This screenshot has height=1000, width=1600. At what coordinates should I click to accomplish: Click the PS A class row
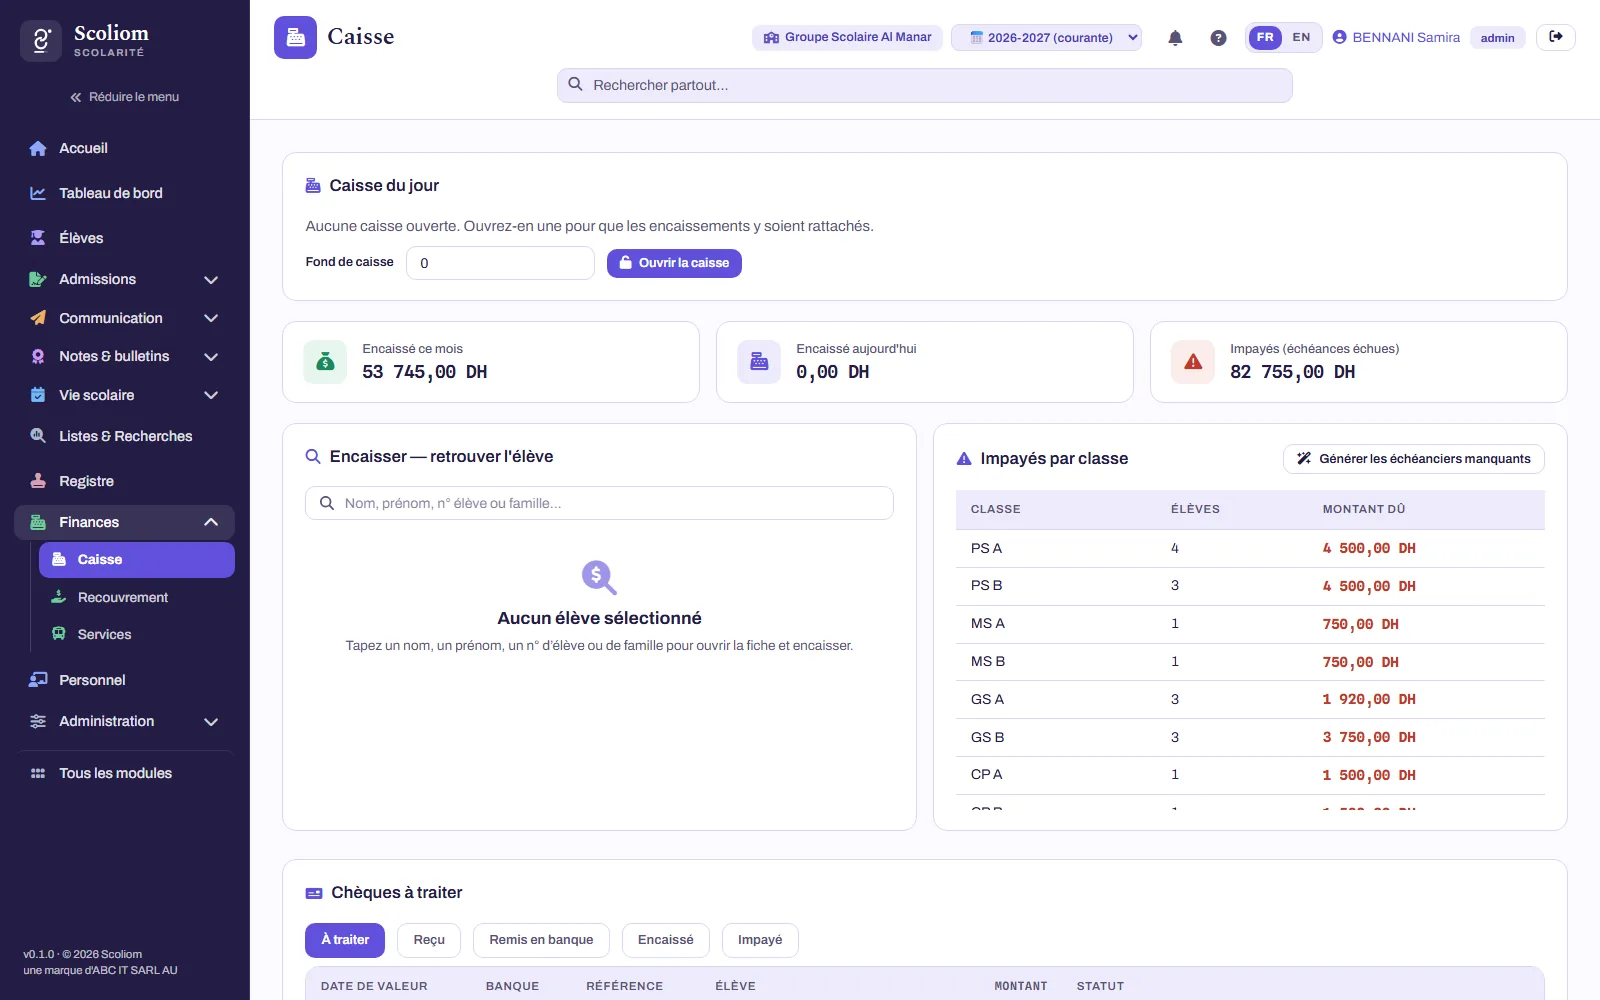tap(1250, 548)
